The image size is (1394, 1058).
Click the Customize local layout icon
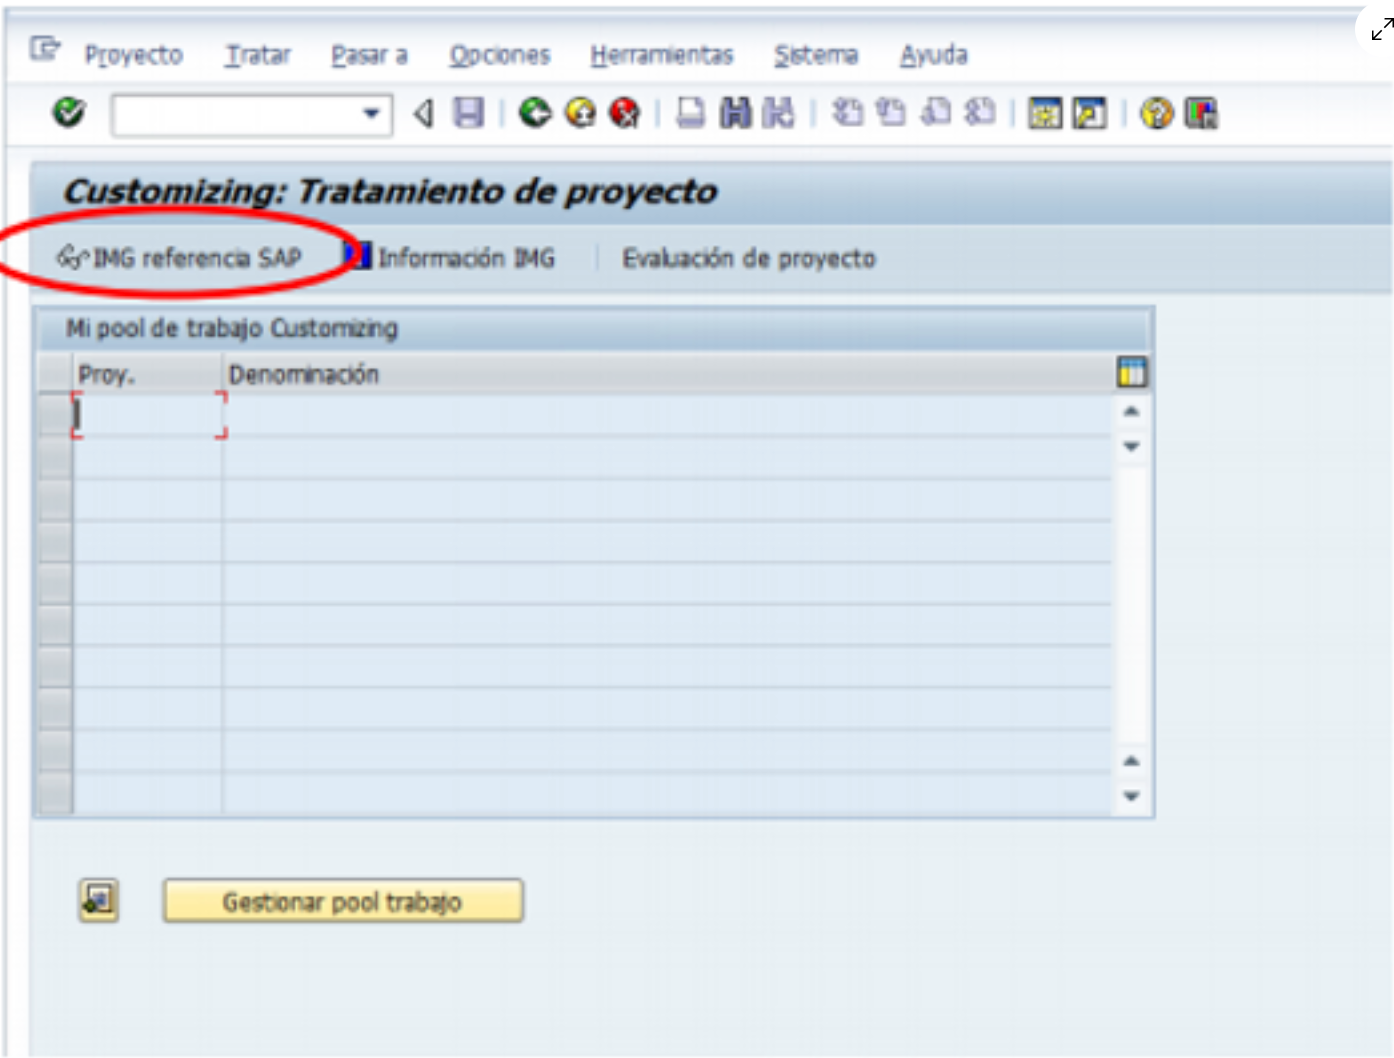point(1201,114)
